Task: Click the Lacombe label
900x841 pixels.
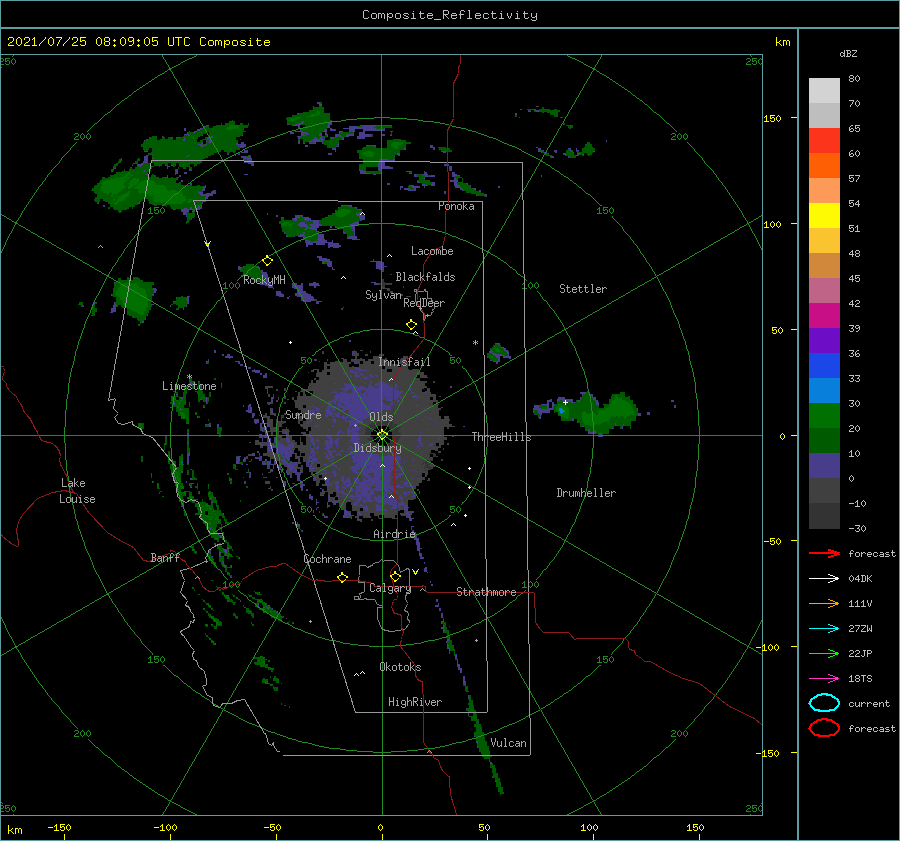Action: pos(432,251)
